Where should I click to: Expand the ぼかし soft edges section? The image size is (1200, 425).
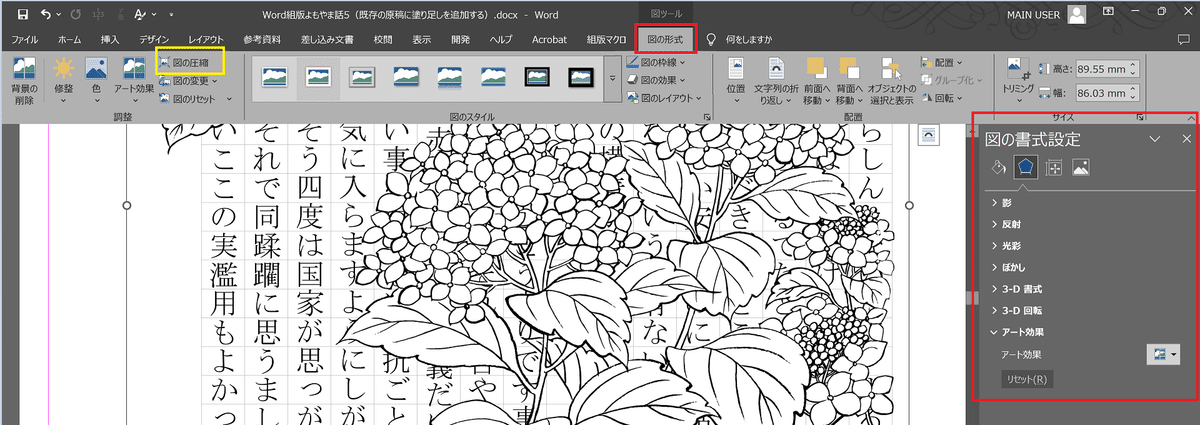coord(1008,268)
